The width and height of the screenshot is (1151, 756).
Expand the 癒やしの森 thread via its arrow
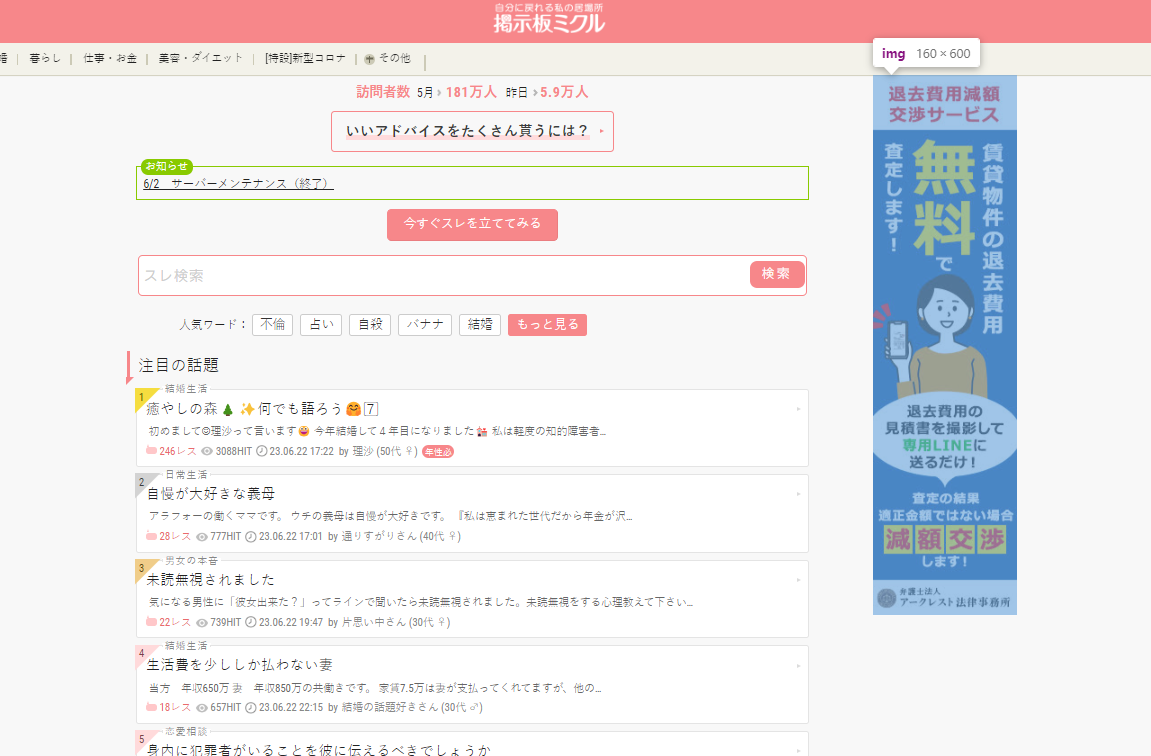[x=797, y=409]
